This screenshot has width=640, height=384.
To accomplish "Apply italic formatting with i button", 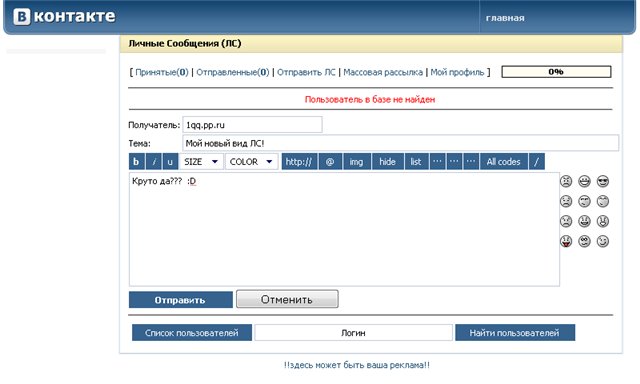I will click(154, 162).
